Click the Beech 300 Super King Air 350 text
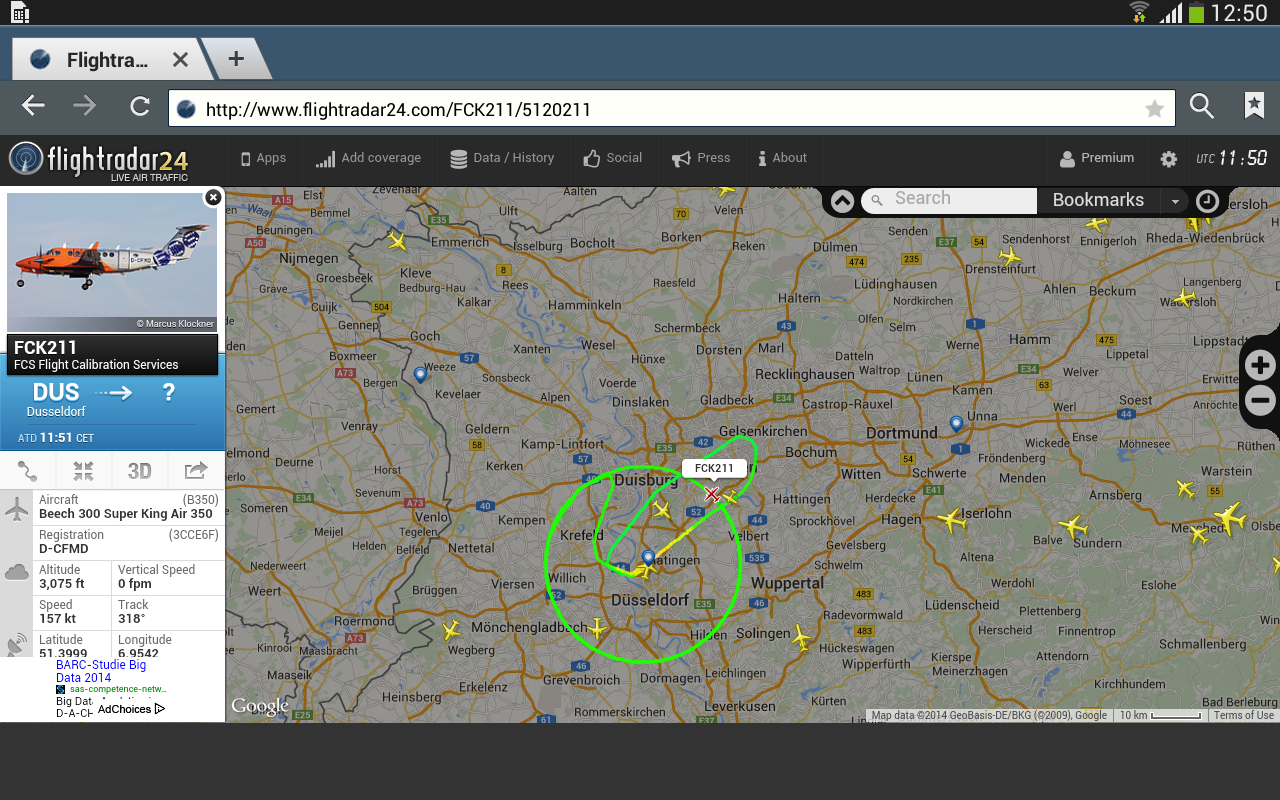This screenshot has width=1280, height=800. click(x=126, y=514)
